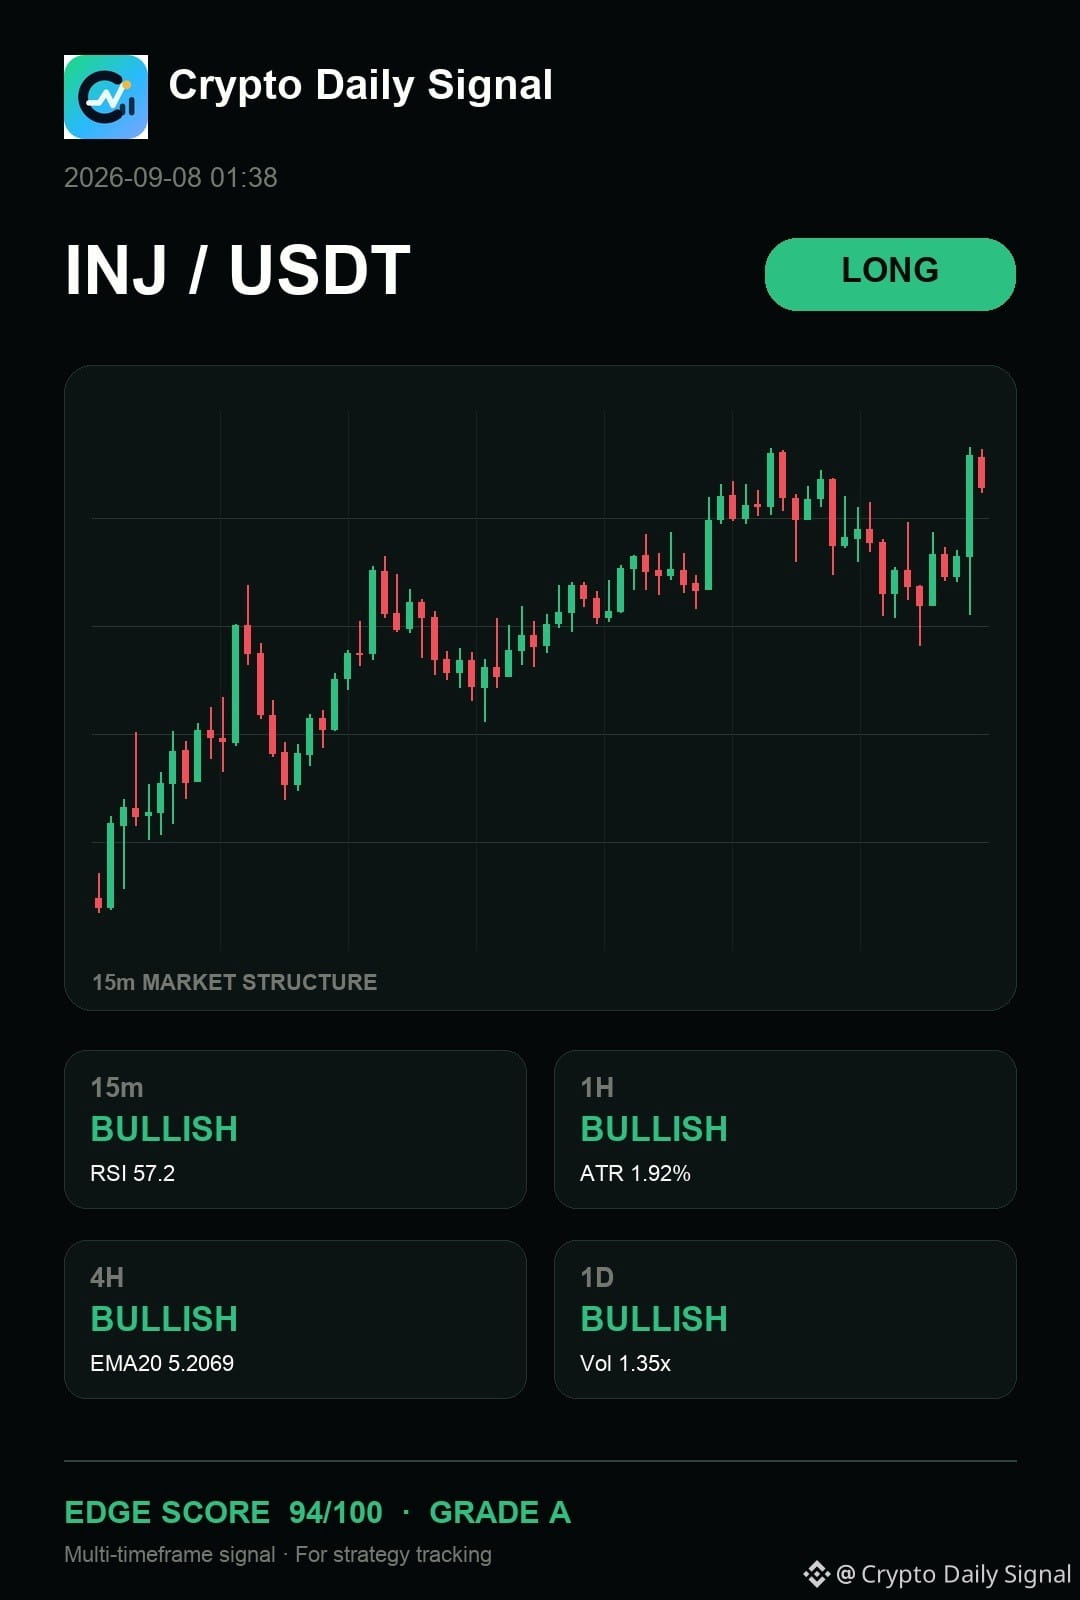Click the RSI 57.2 indicator value

tap(132, 1173)
